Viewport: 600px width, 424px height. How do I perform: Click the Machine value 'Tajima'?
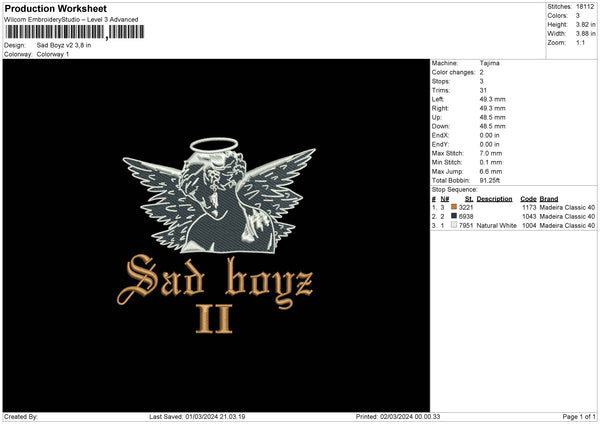coord(489,63)
